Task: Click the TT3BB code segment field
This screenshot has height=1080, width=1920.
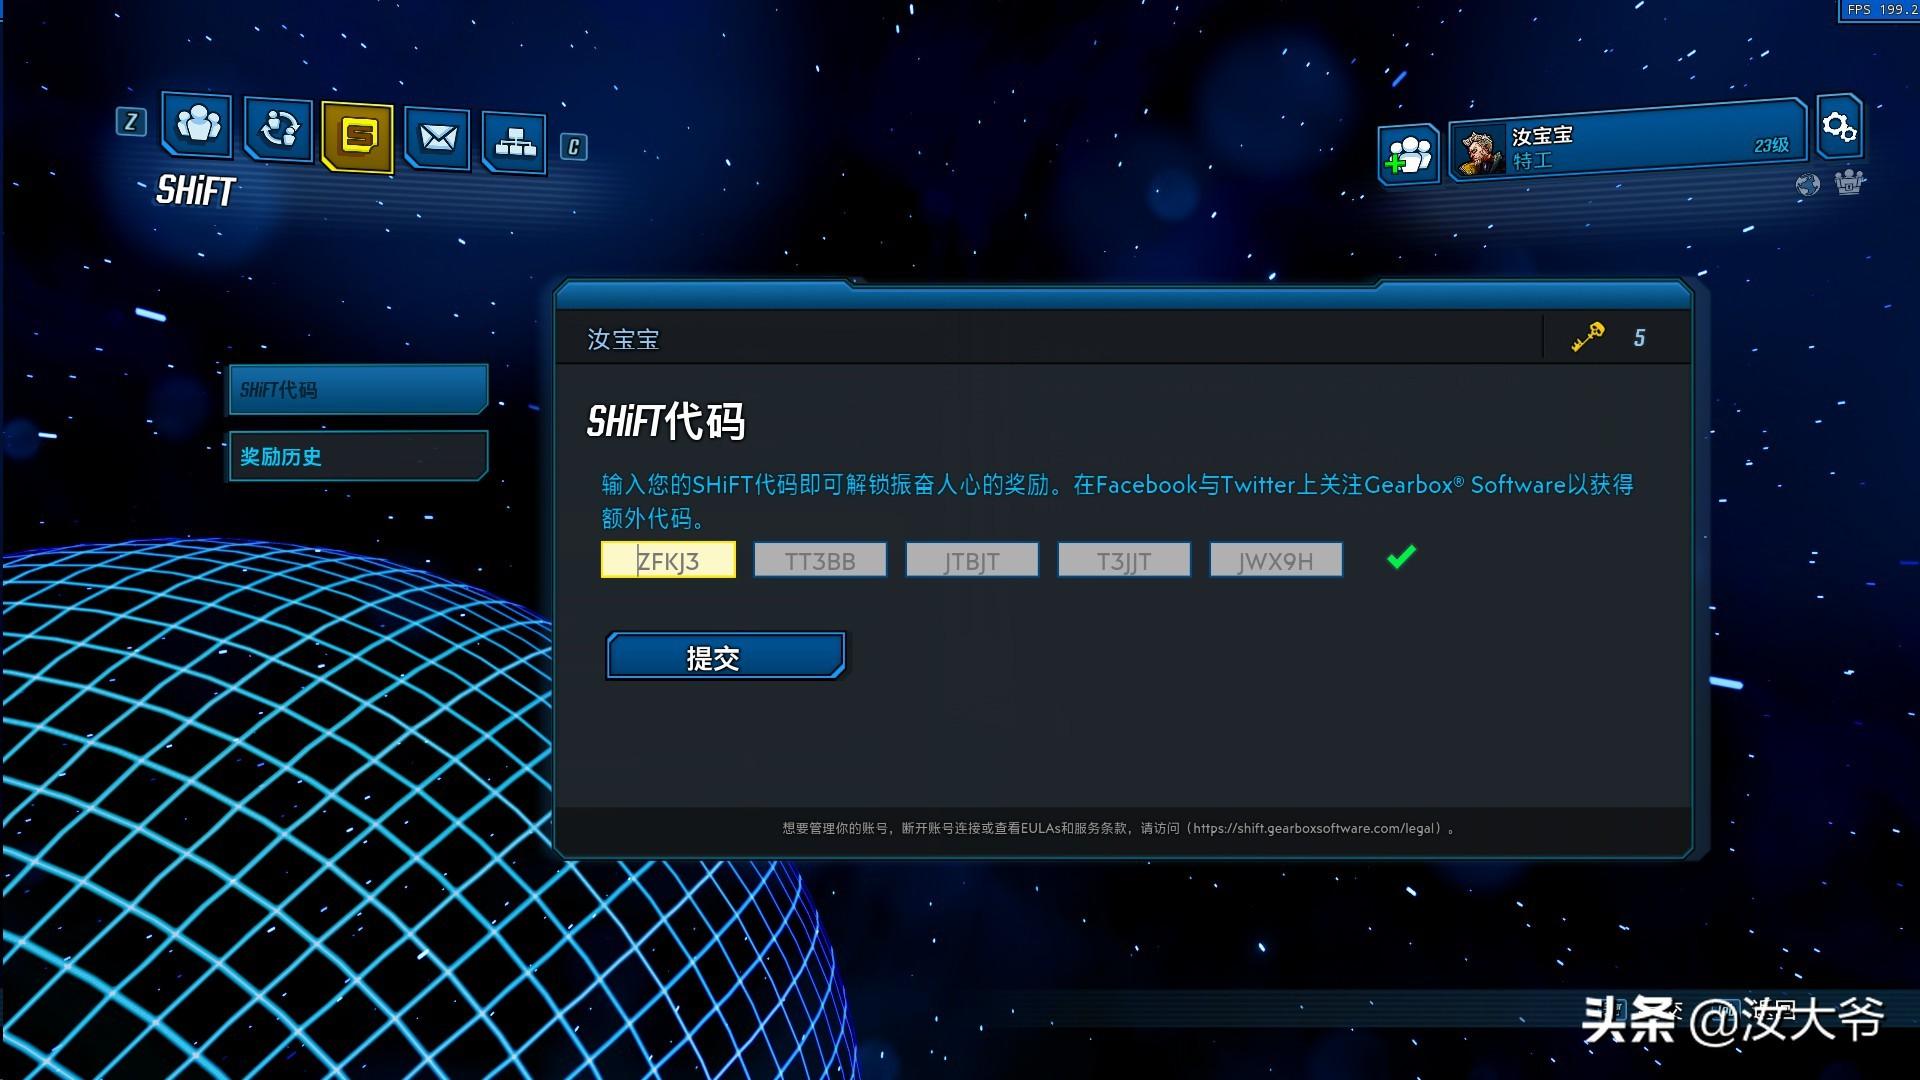Action: click(819, 560)
